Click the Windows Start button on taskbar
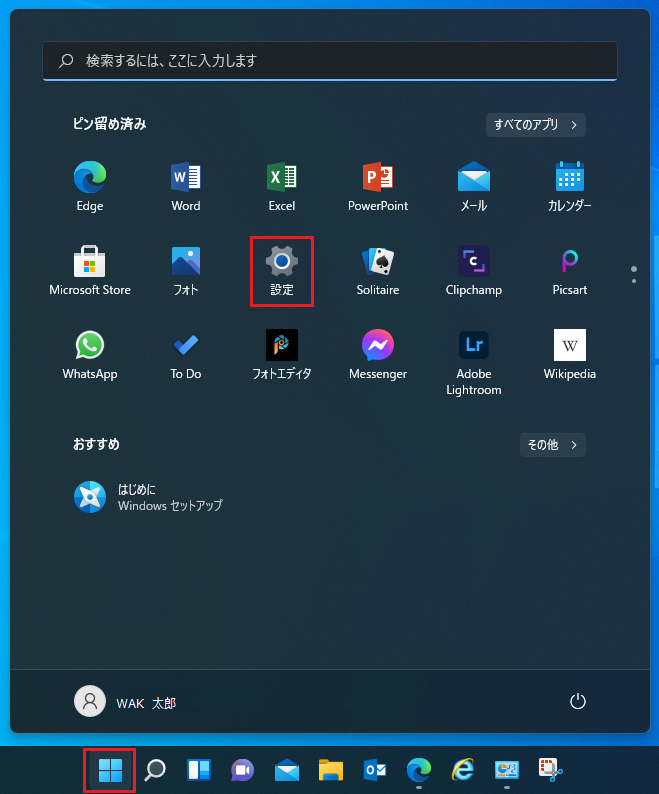The height and width of the screenshot is (794, 659). click(x=110, y=770)
